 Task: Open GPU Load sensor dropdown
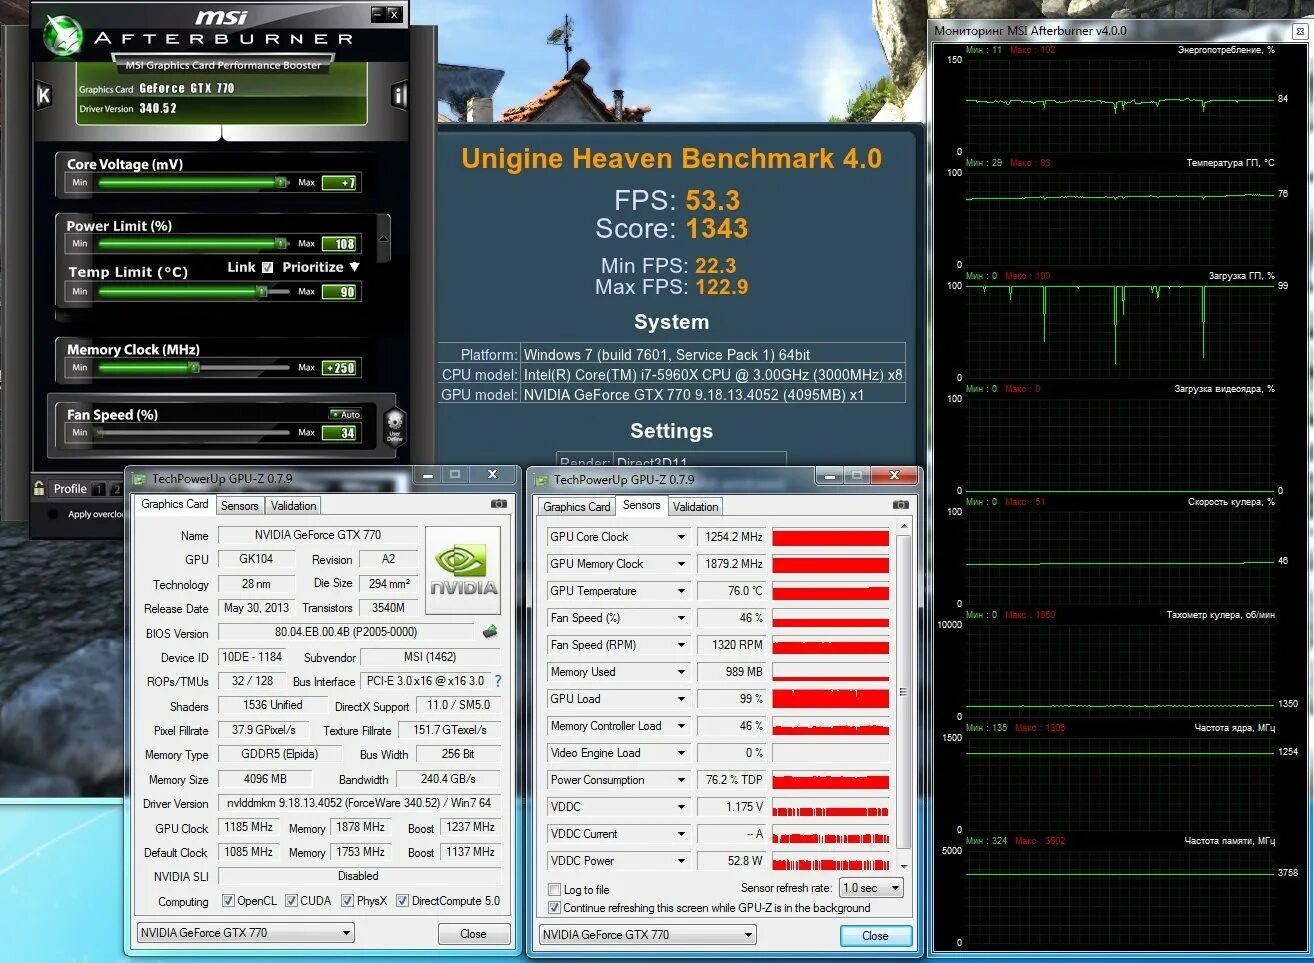pos(681,699)
